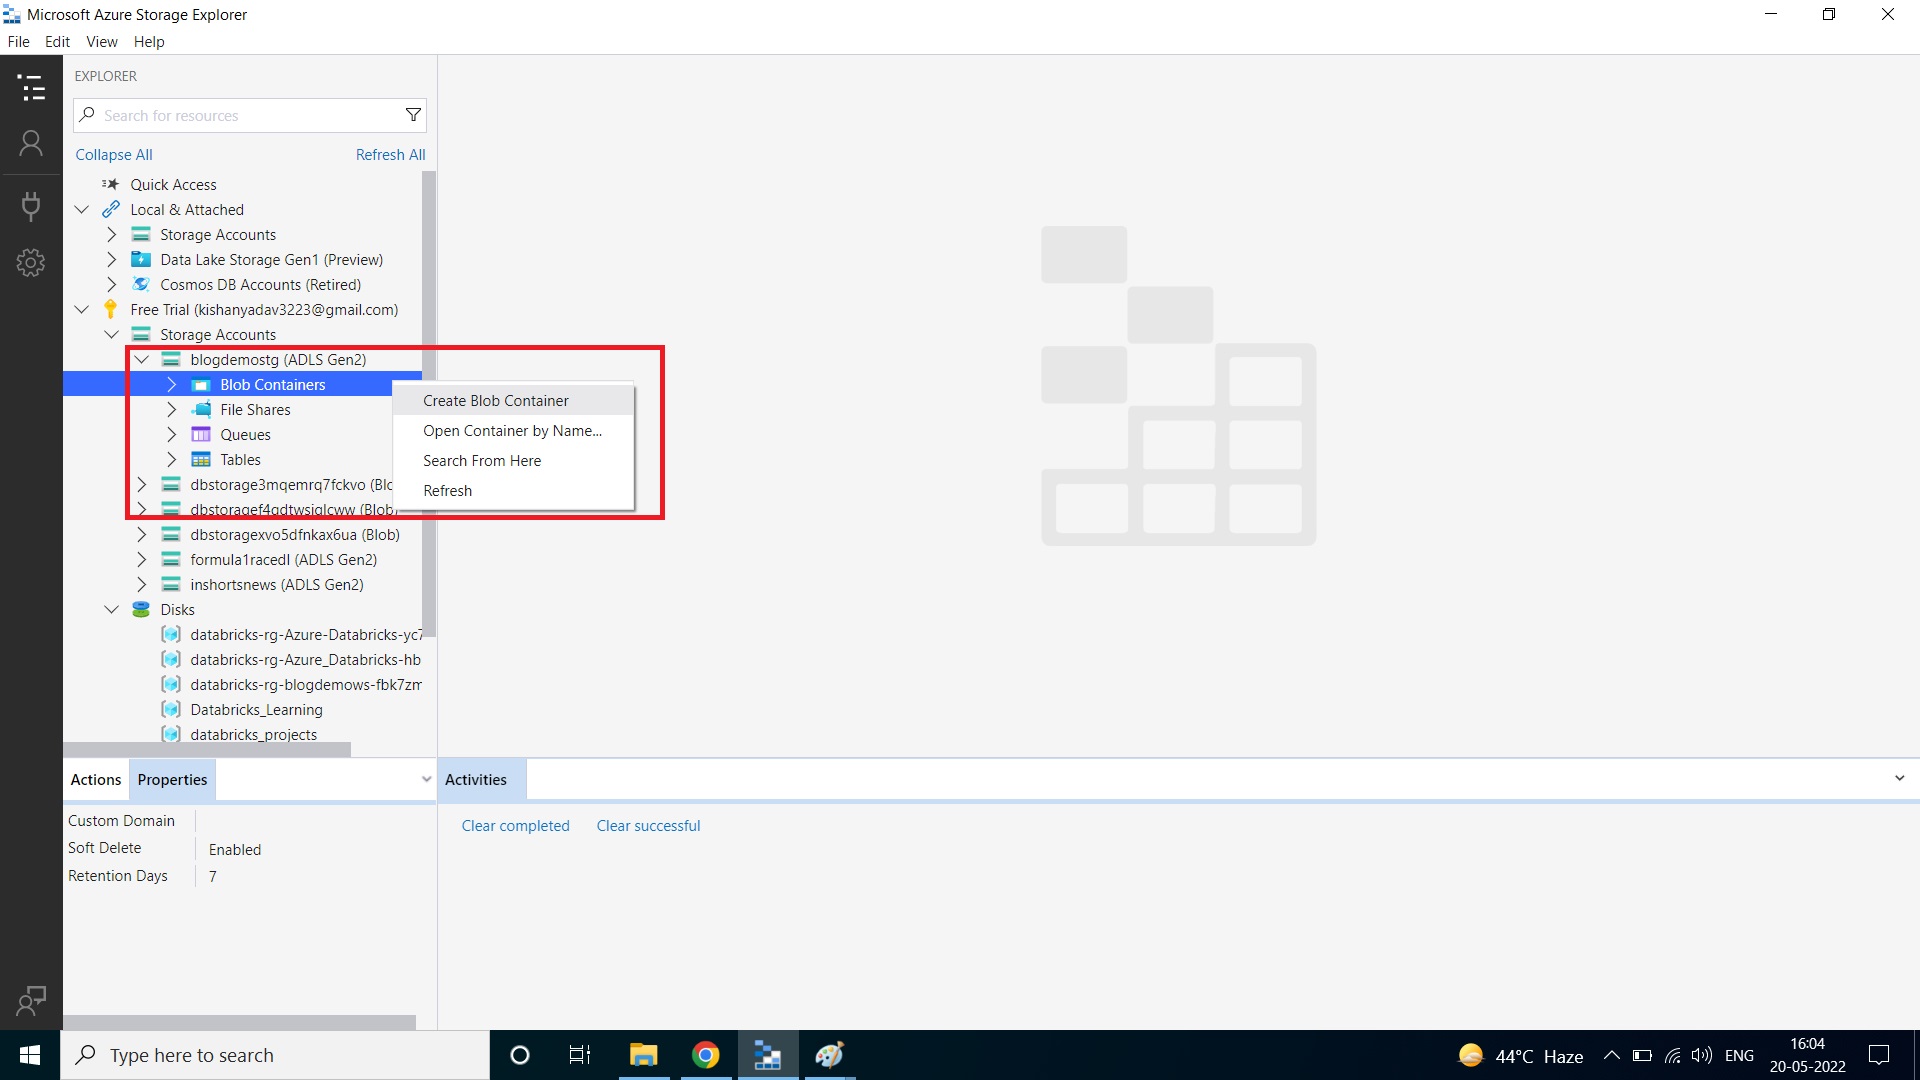Open the Help menu
Screen dimensions: 1920x1080
pos(149,41)
